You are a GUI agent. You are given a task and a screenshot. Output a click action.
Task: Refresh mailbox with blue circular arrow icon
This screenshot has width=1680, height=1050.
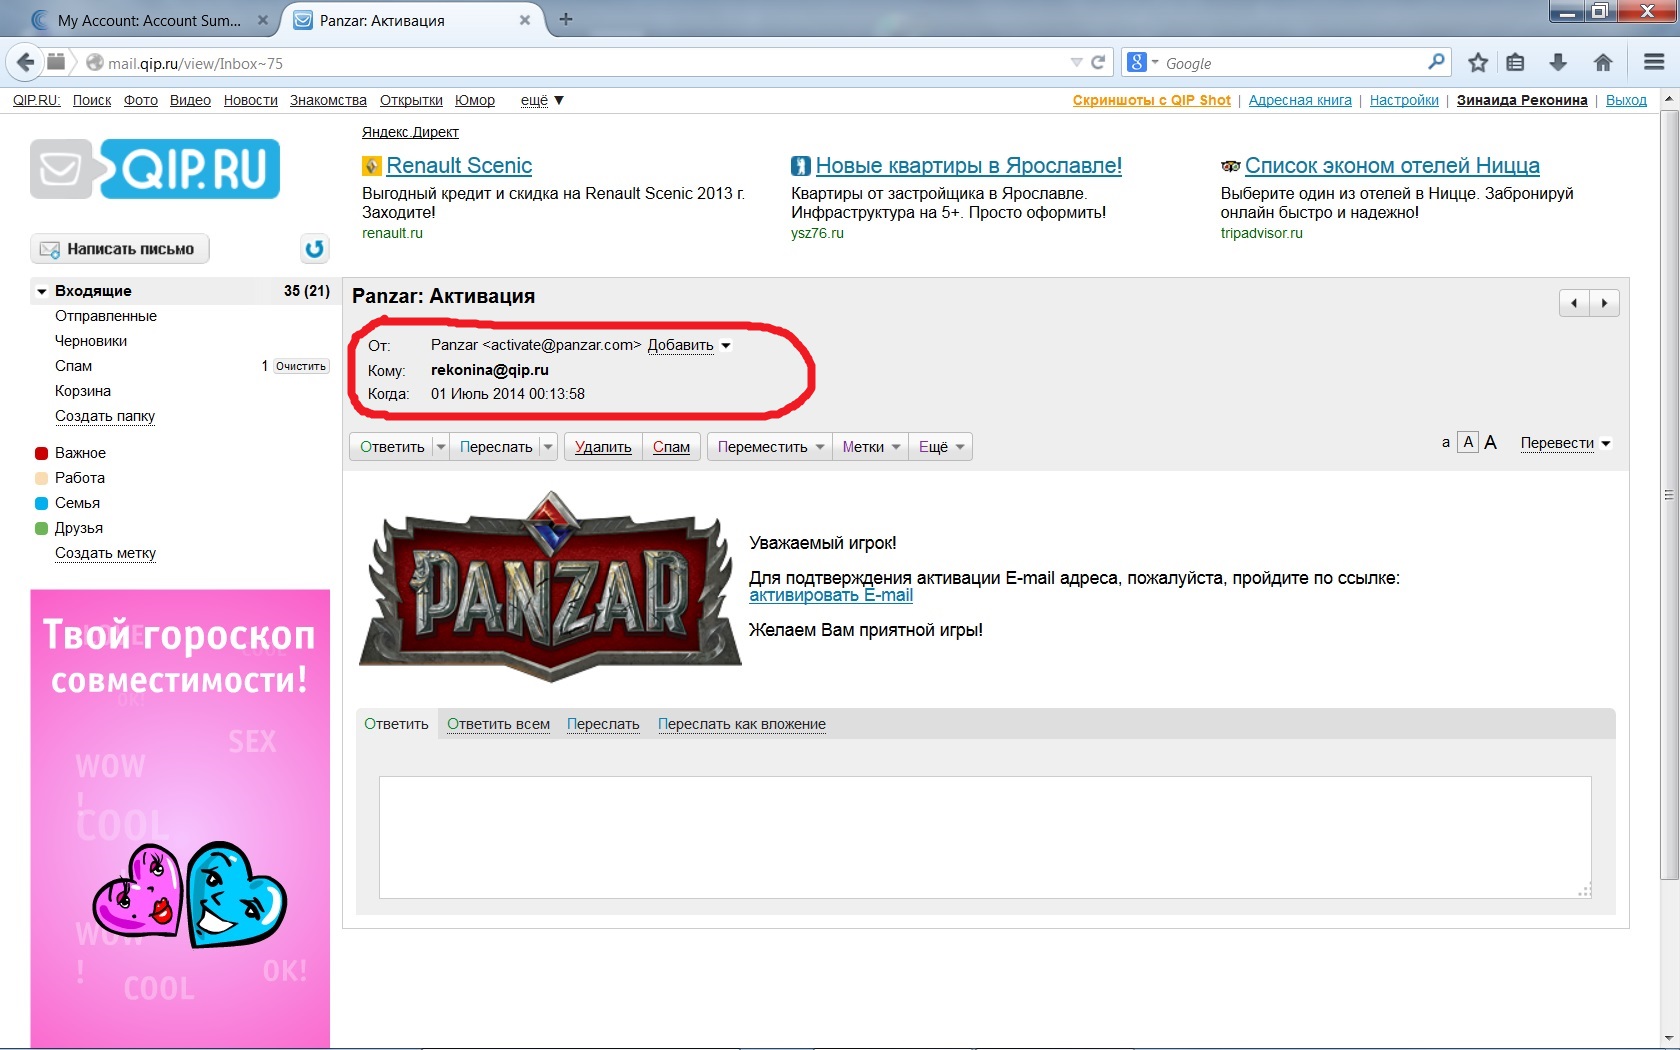pyautogui.click(x=315, y=249)
